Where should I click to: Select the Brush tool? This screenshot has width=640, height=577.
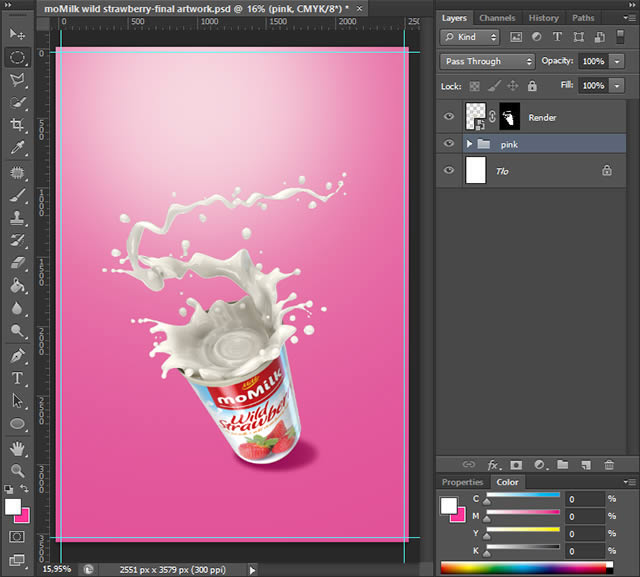pyautogui.click(x=17, y=195)
